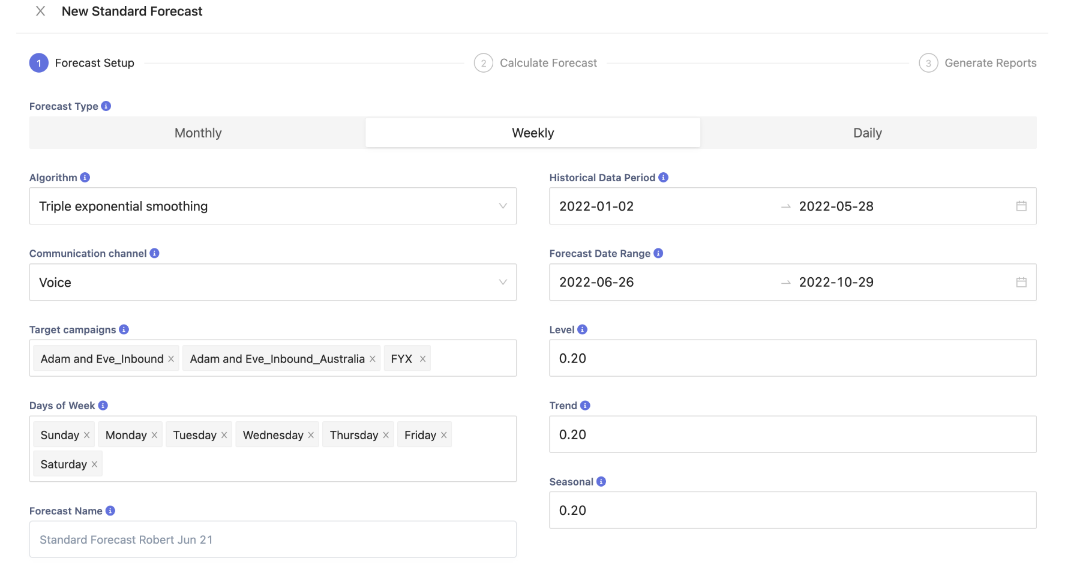Remove the FYX campaign tag
Viewport: 1084px width, 578px height.
(x=422, y=359)
